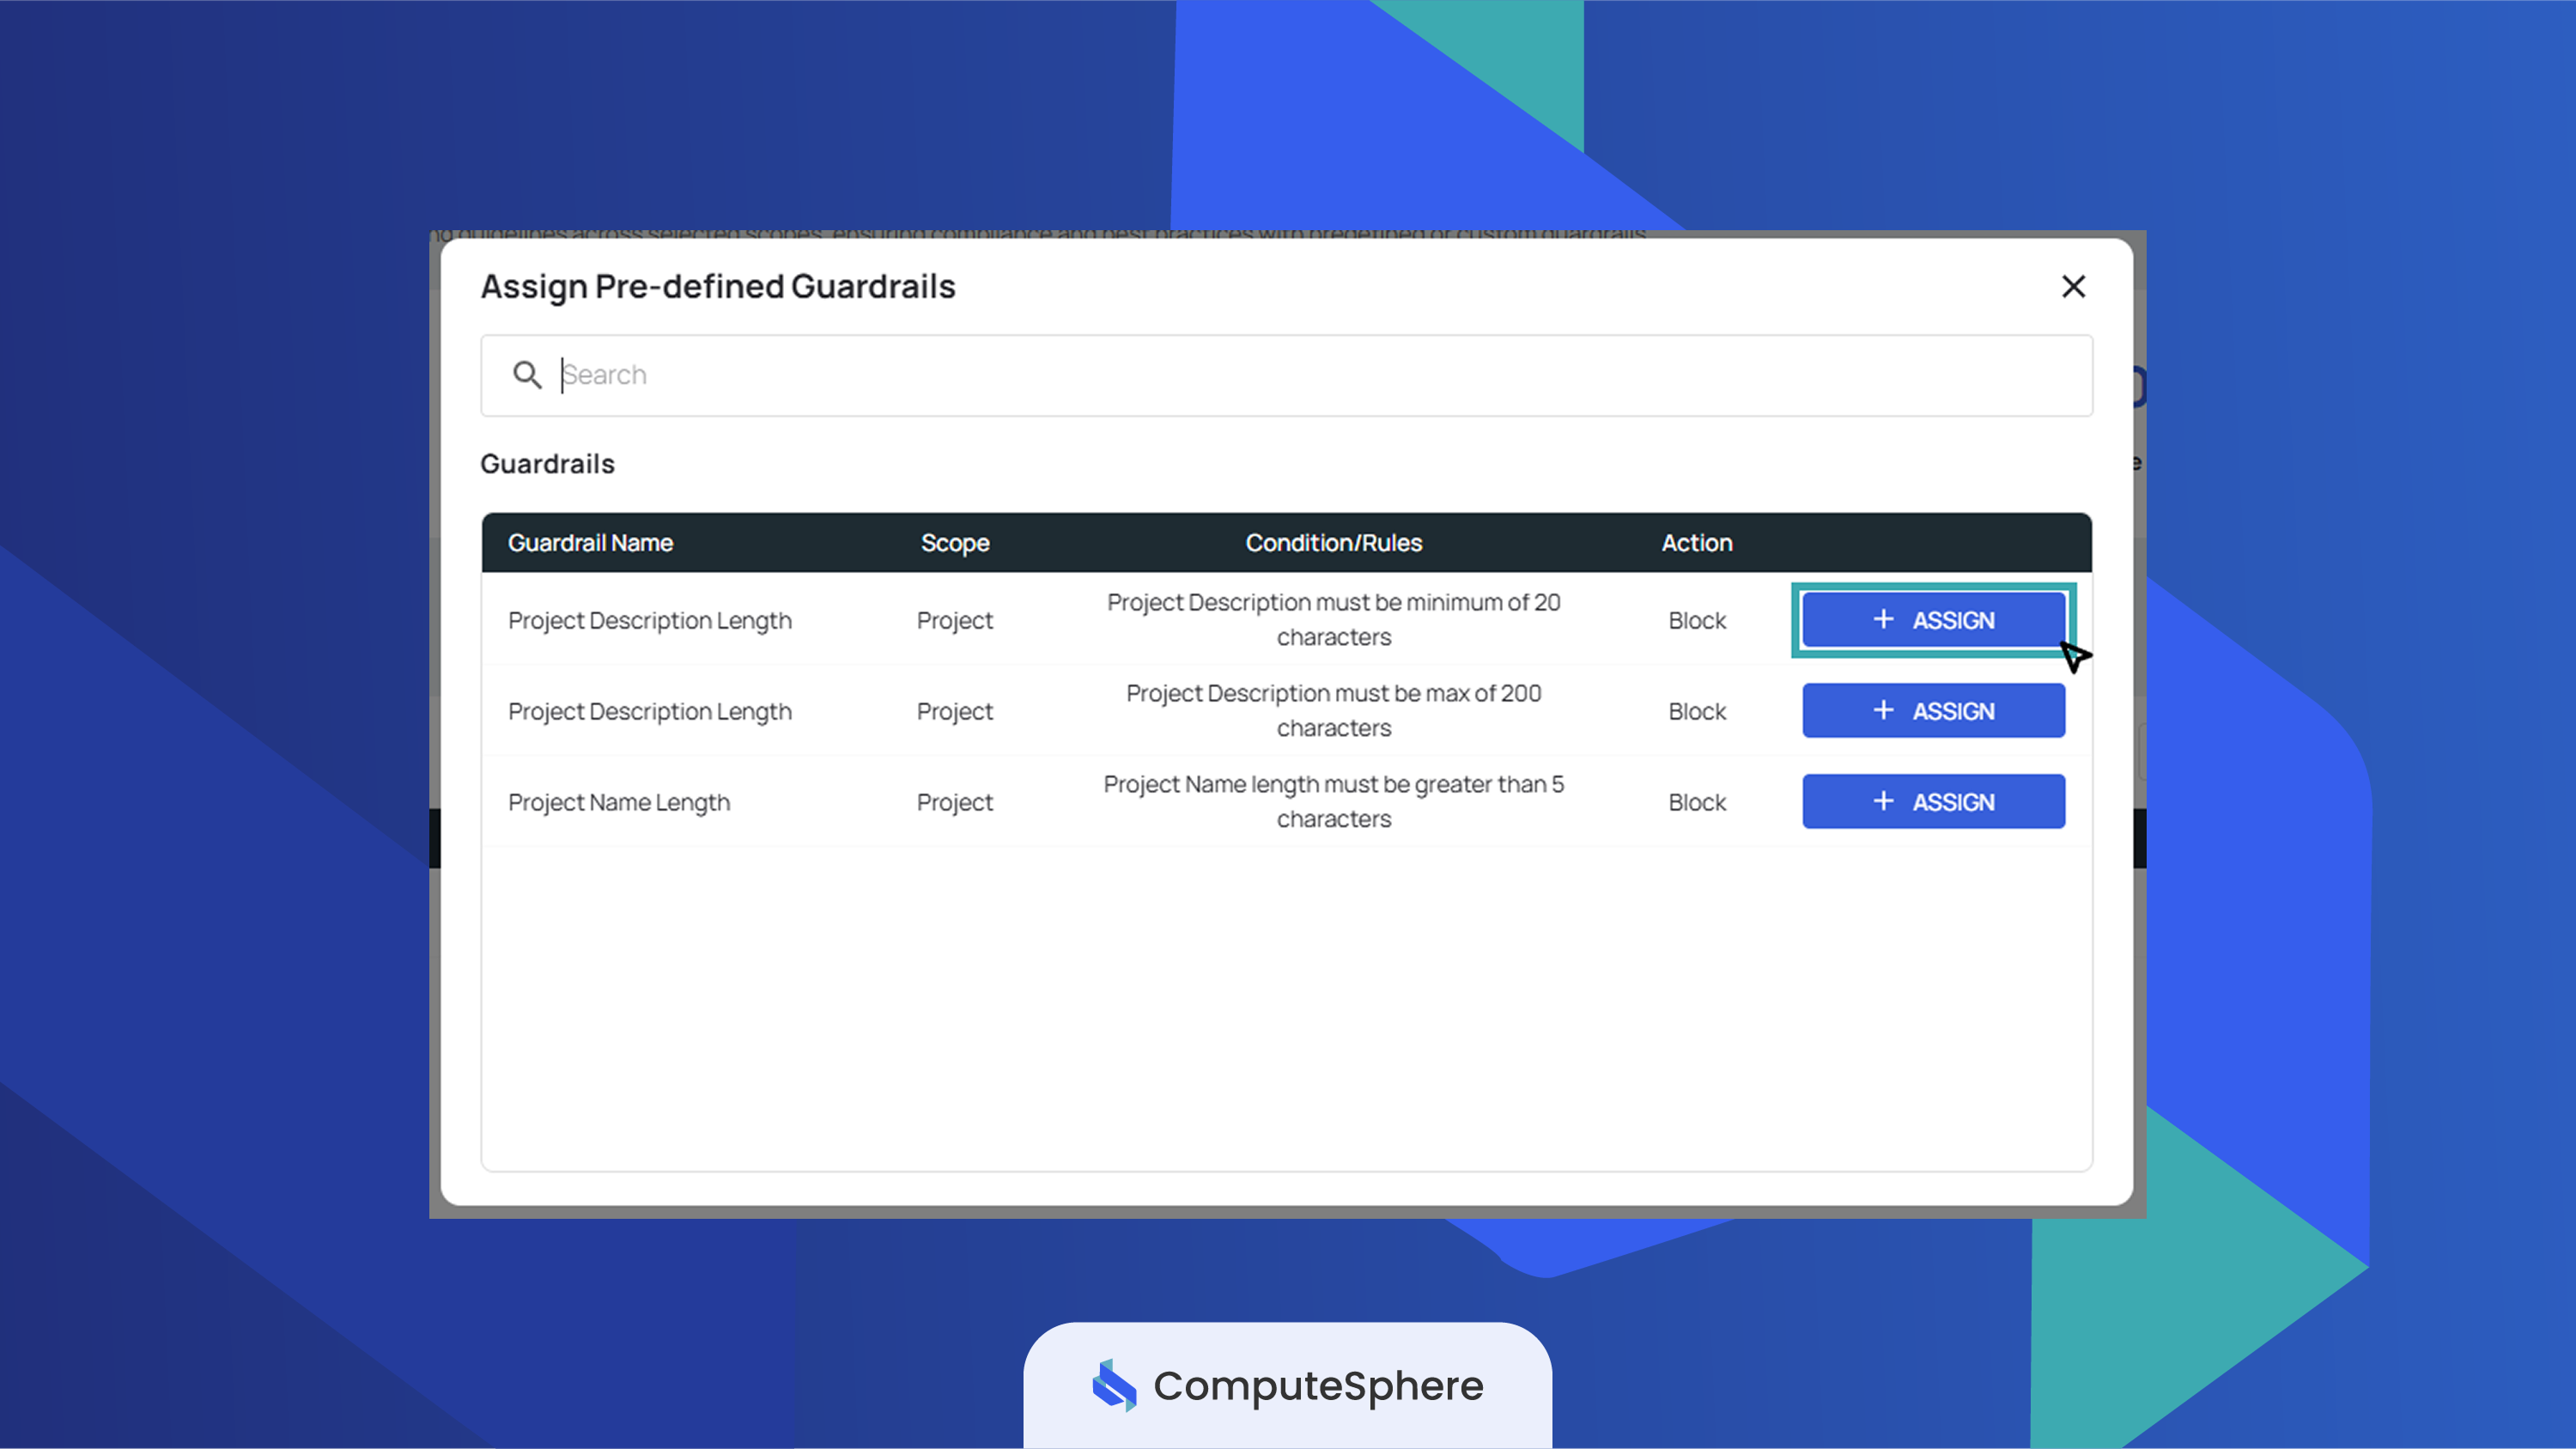Select 'Project Name length must be greater than 5' text
Image resolution: width=2576 pixels, height=1449 pixels.
pos(1333,785)
